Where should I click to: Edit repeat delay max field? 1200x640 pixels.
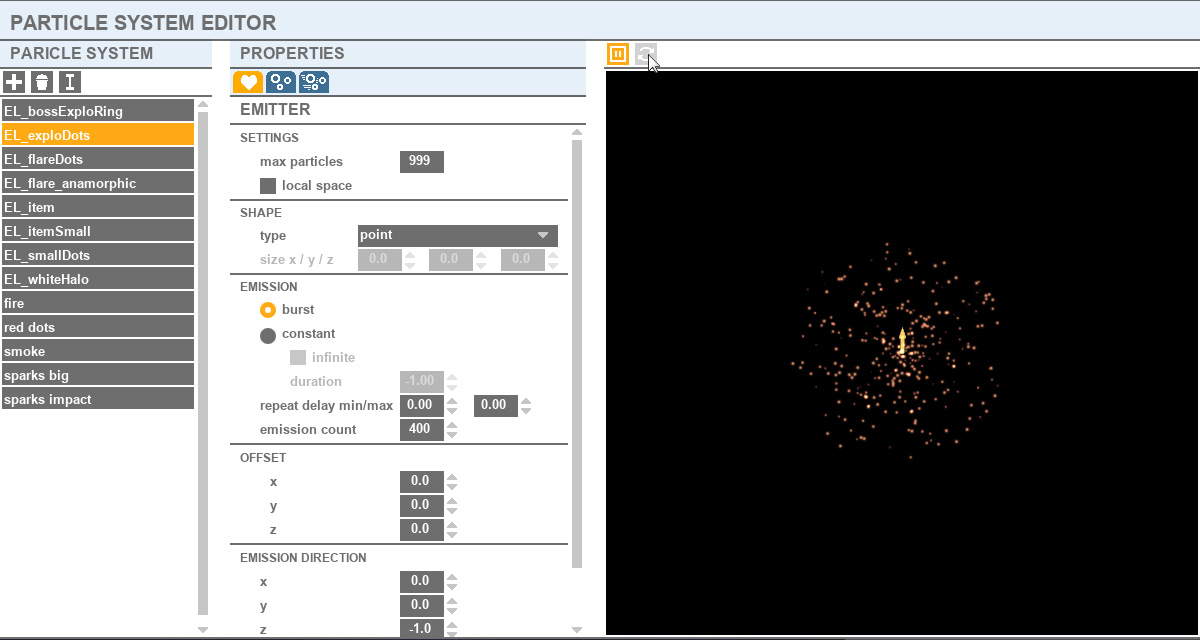click(x=496, y=405)
